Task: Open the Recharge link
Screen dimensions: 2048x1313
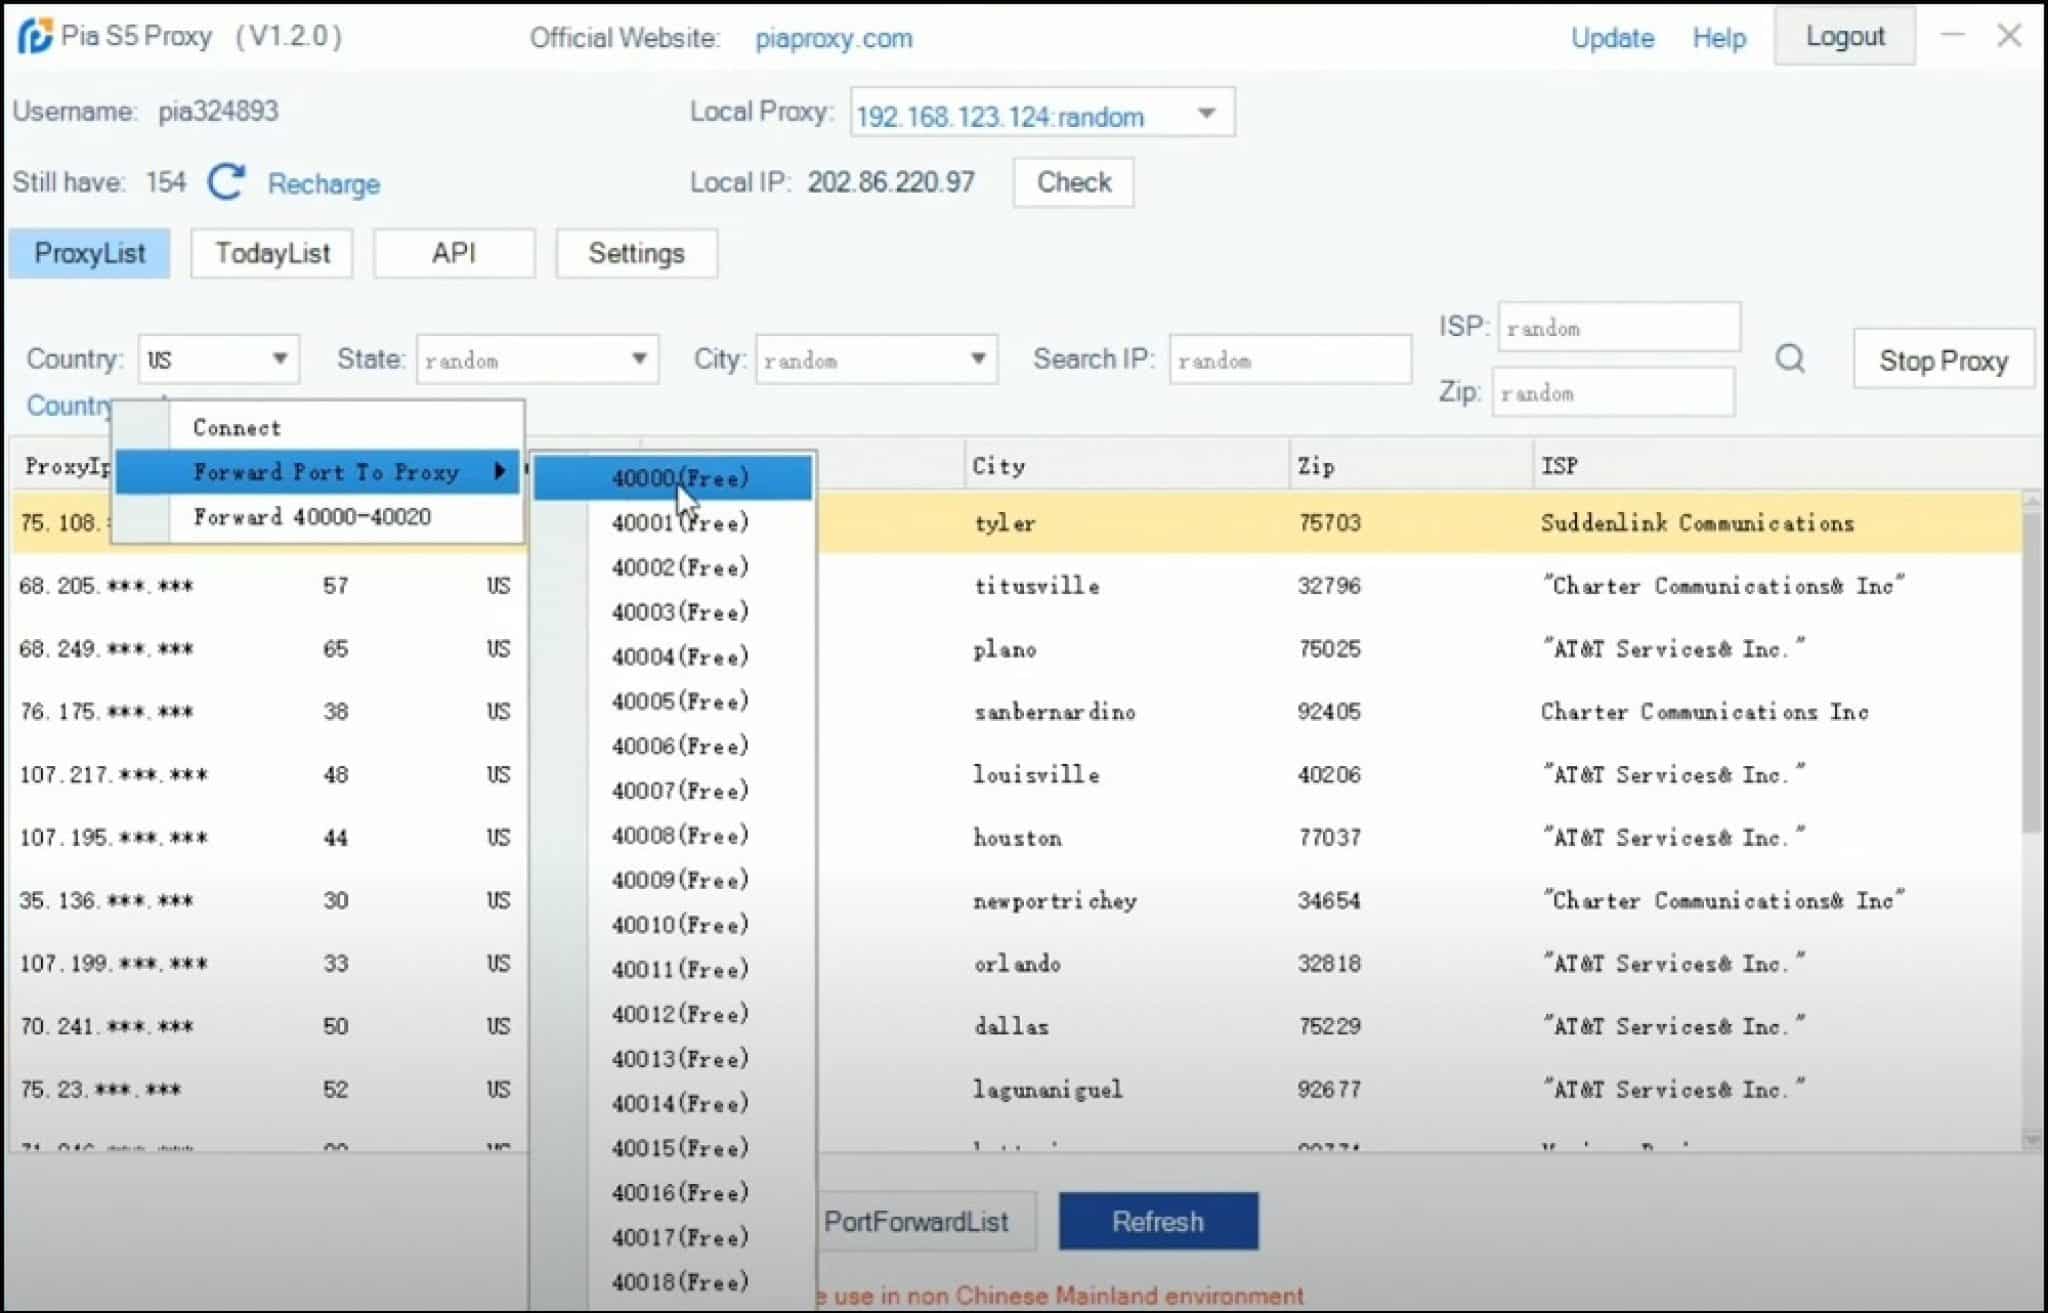Action: coord(324,184)
